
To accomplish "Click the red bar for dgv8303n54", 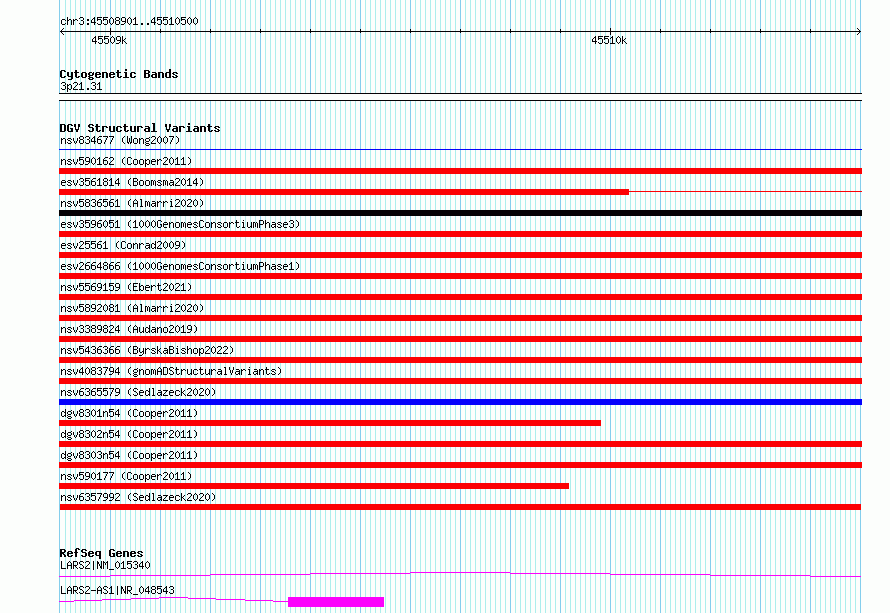I will [x=460, y=465].
